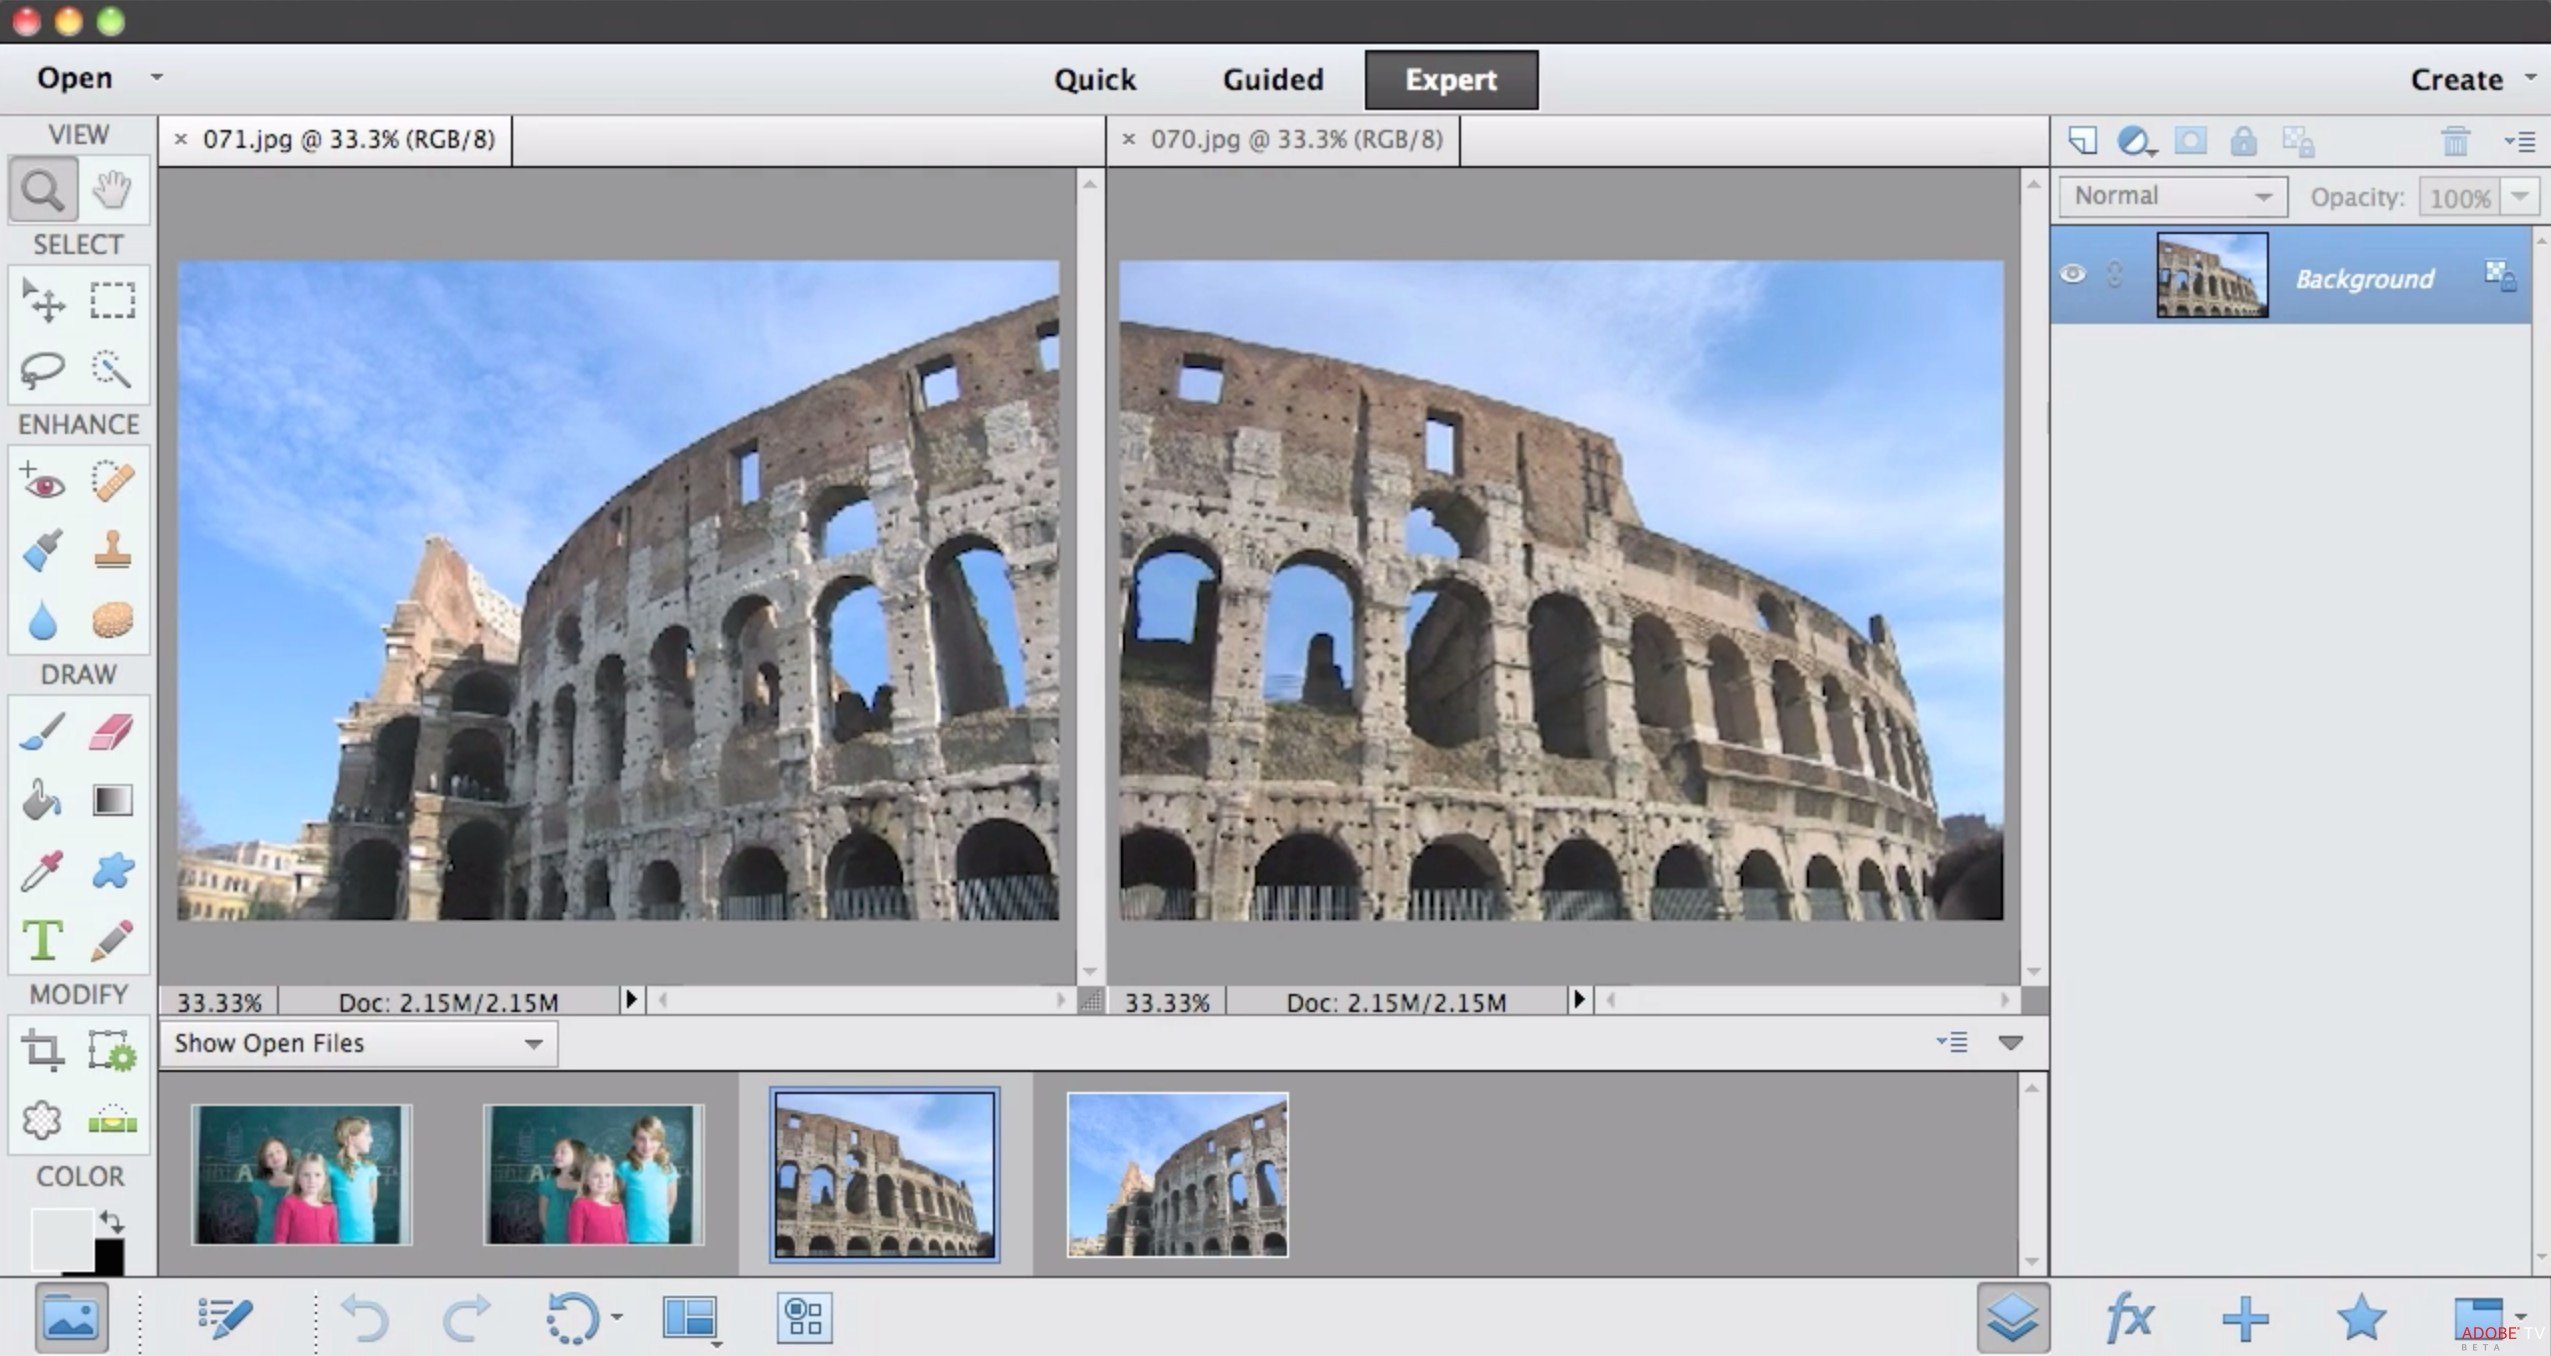Select the Red Eye removal tool
This screenshot has height=1356, width=2551.
(x=44, y=482)
